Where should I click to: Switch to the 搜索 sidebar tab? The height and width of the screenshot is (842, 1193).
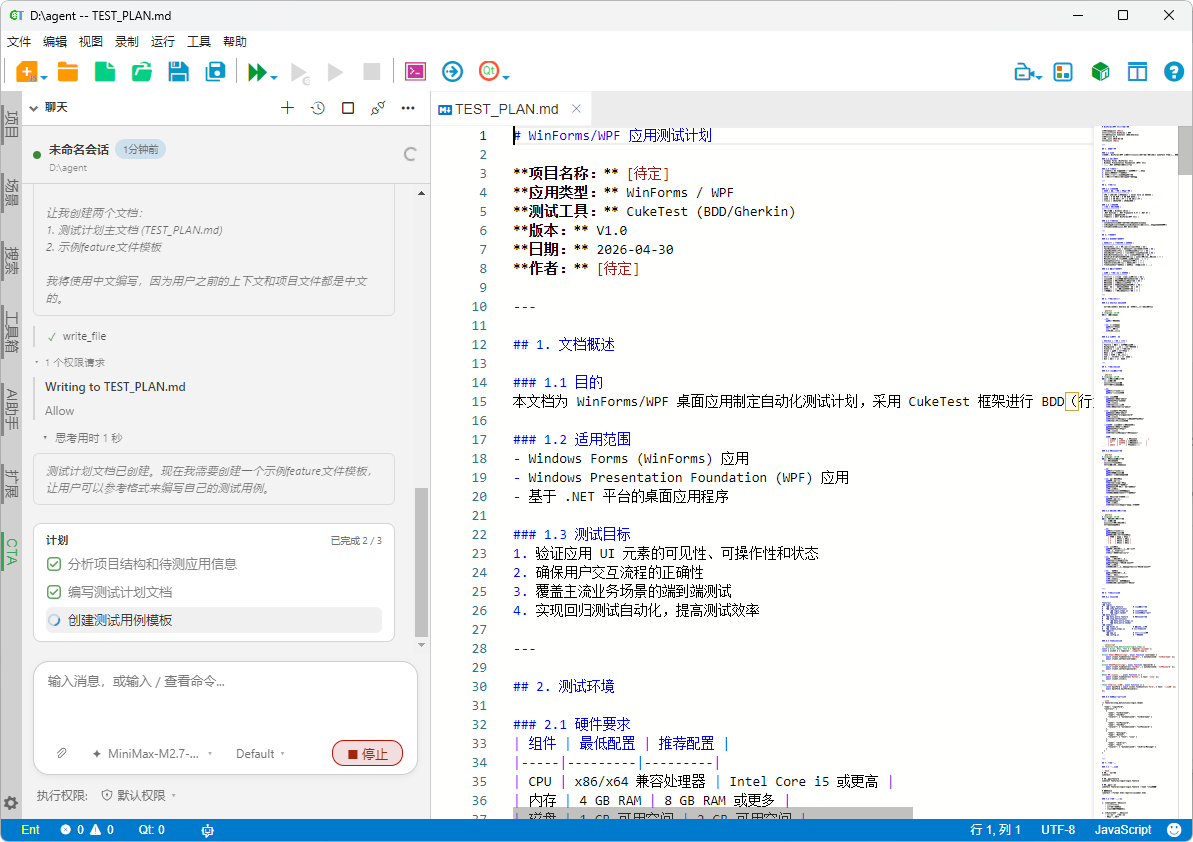coord(11,259)
